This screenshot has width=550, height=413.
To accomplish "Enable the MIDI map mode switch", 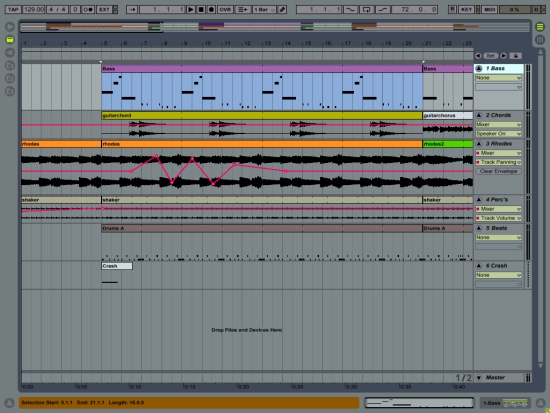I will point(489,9).
